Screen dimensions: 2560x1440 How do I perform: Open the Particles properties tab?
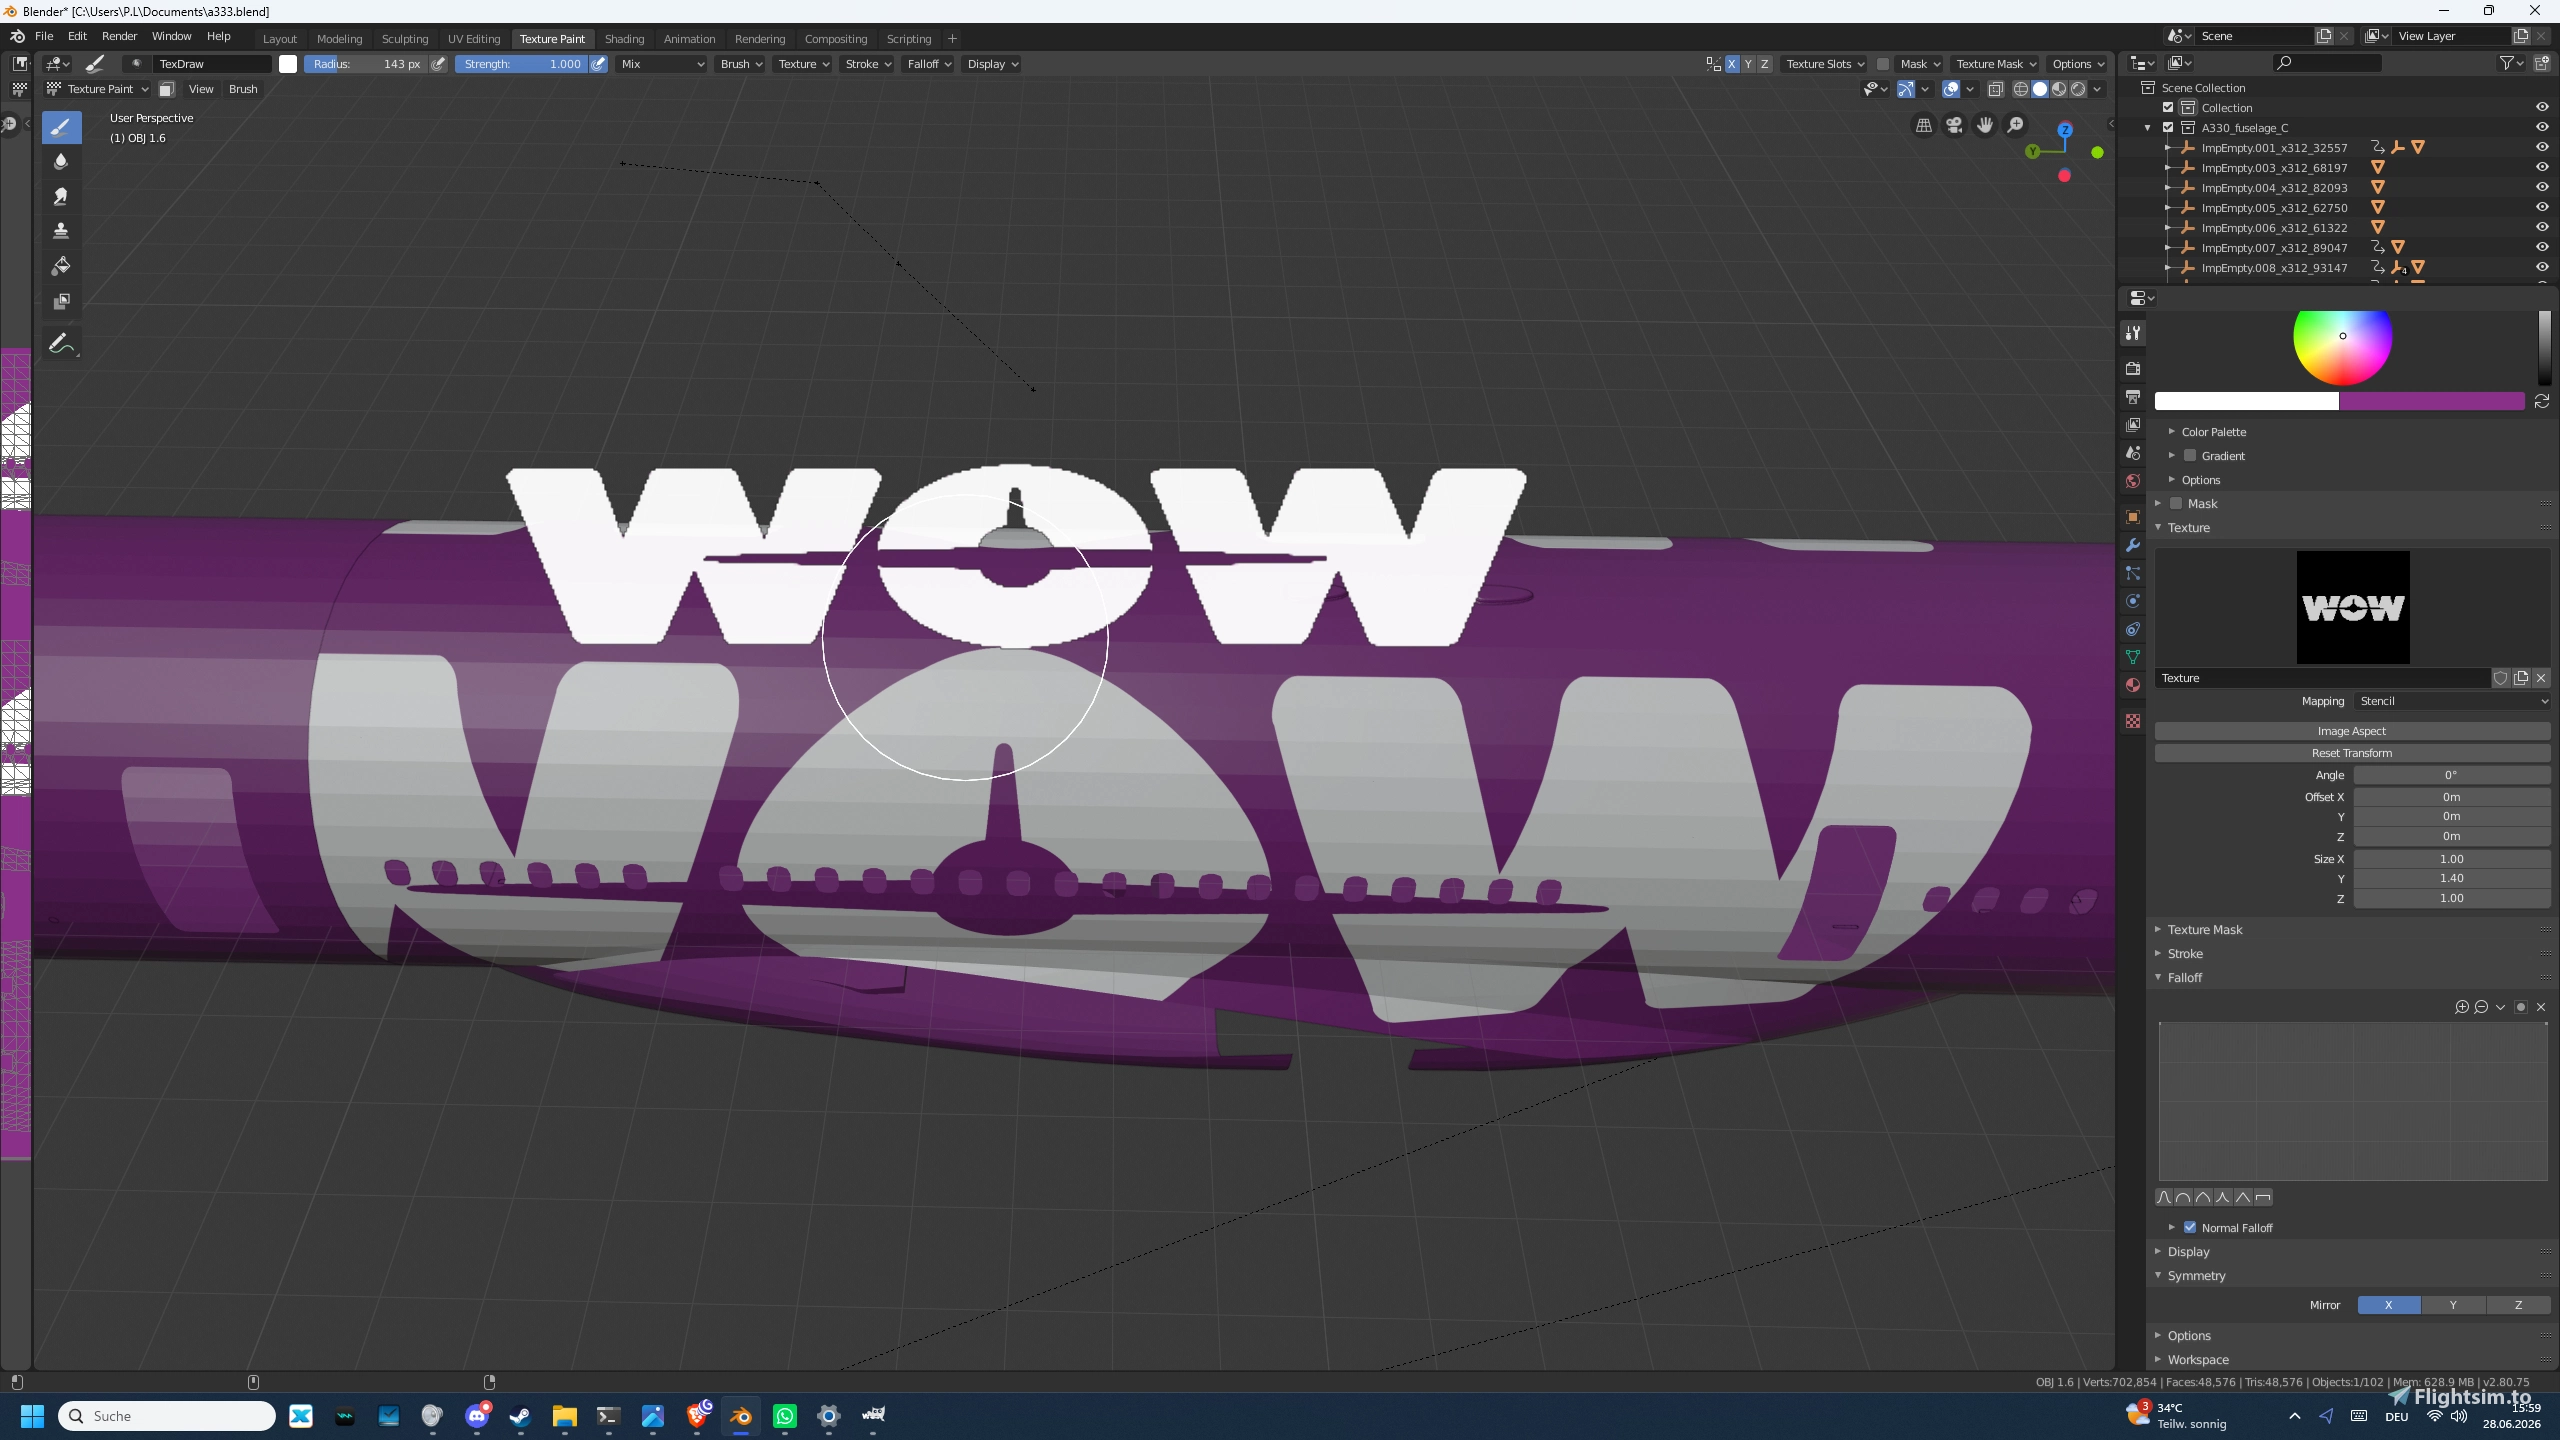(2133, 573)
